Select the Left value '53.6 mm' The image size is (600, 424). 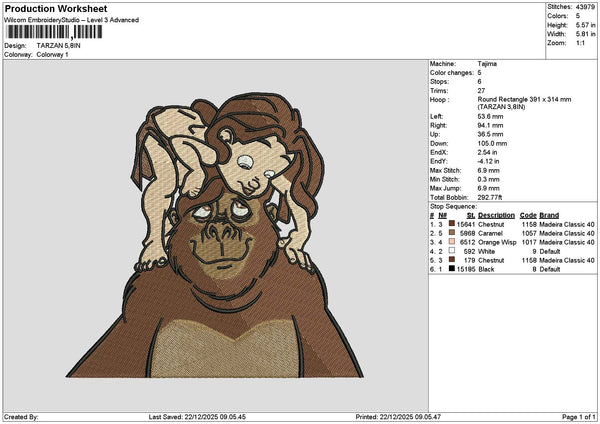tap(490, 116)
